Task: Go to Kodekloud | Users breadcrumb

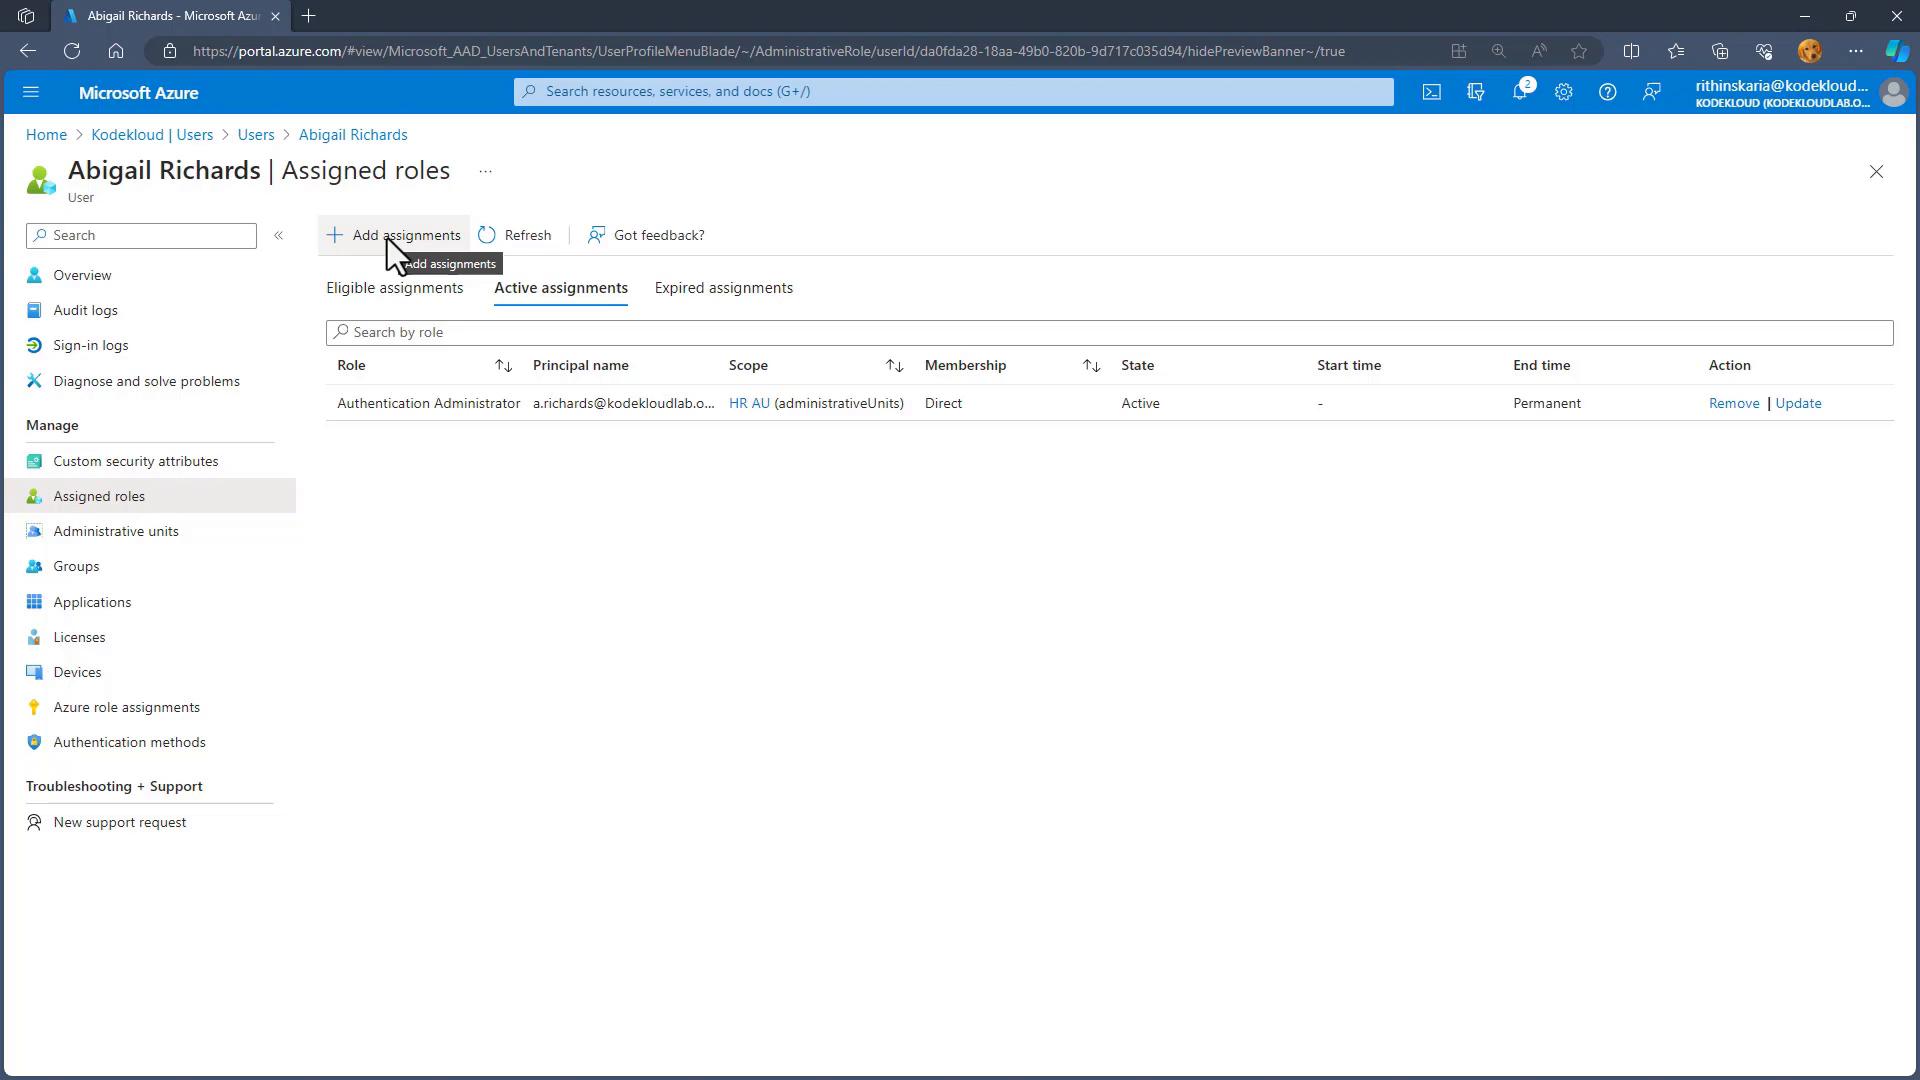Action: 152,135
